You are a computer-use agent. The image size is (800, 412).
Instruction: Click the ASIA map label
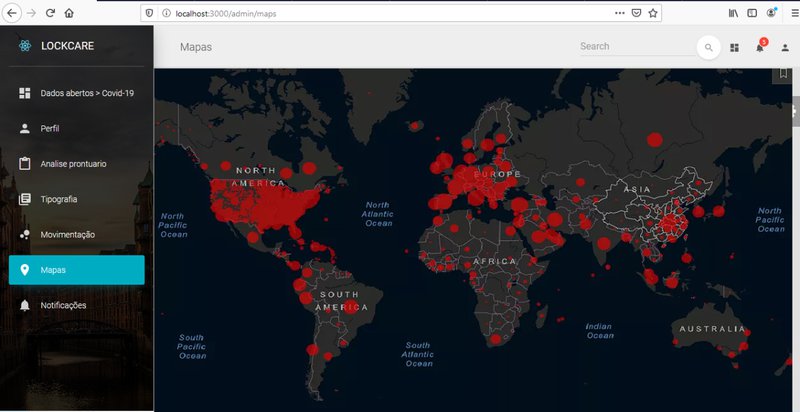click(637, 189)
